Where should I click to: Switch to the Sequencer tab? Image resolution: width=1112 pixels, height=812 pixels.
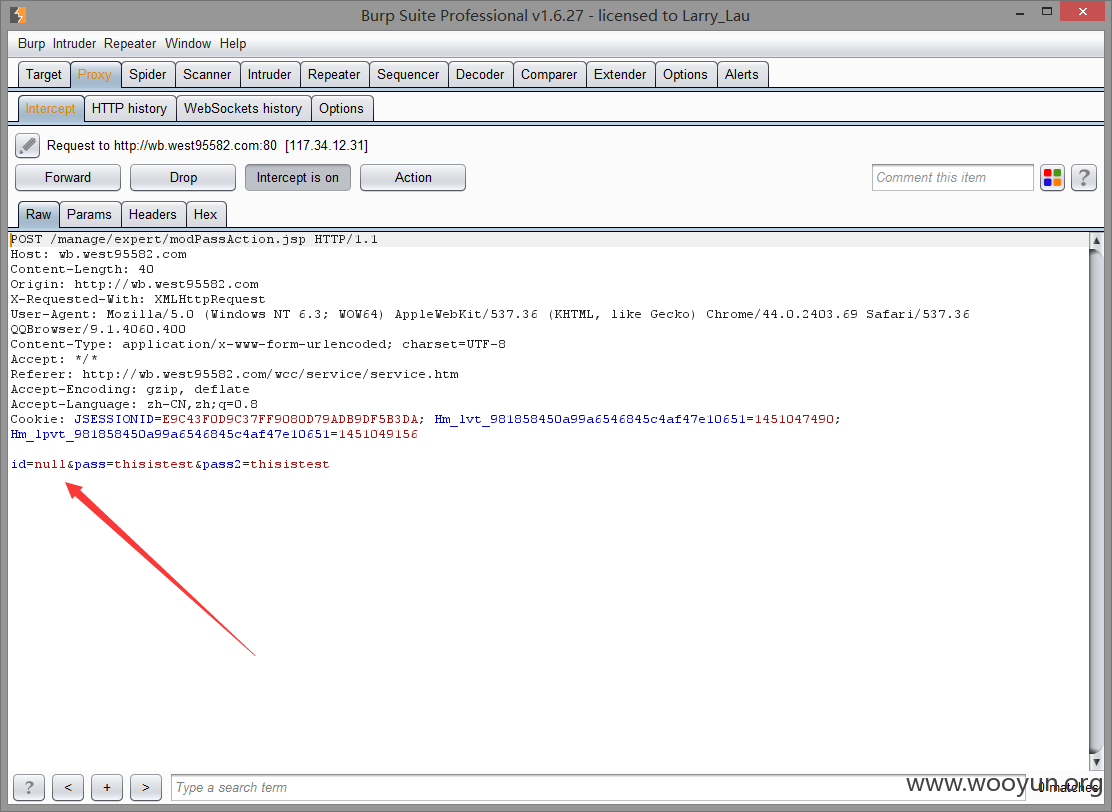point(408,74)
